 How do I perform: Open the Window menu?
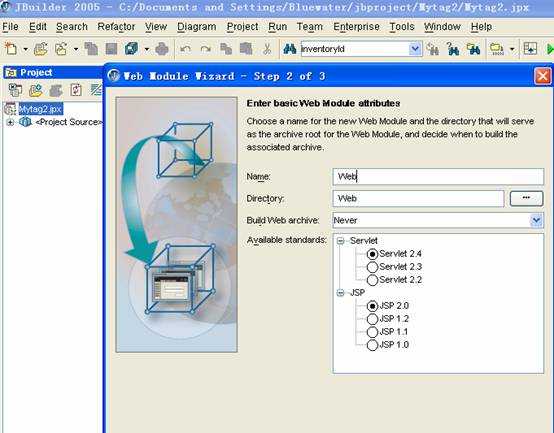(x=442, y=27)
